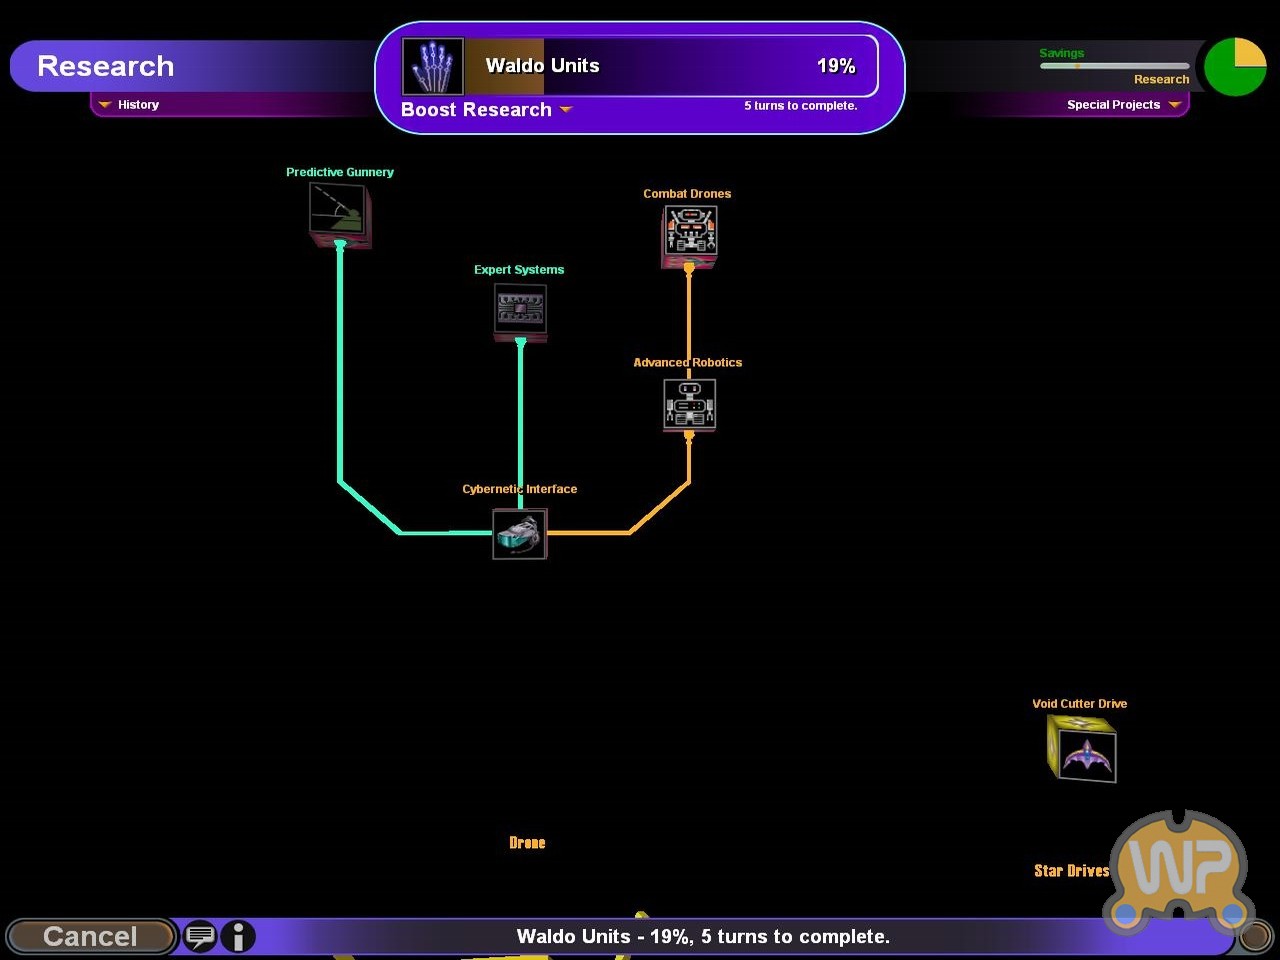
Task: Select the Predictive Gunnery technology icon
Action: point(340,213)
